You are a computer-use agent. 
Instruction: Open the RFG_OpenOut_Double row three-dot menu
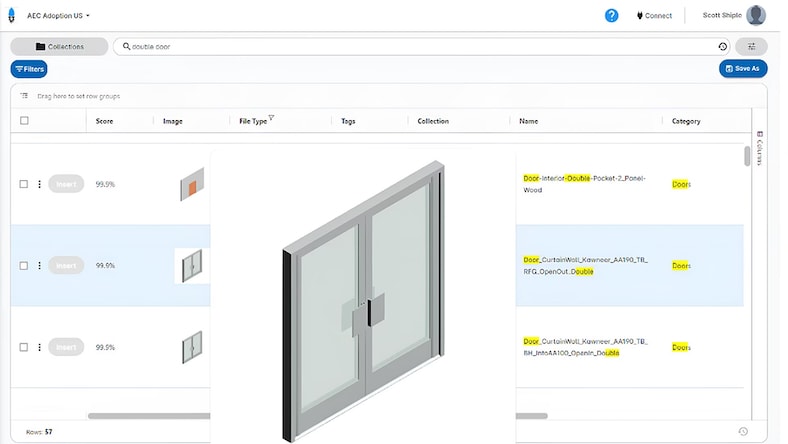(39, 265)
